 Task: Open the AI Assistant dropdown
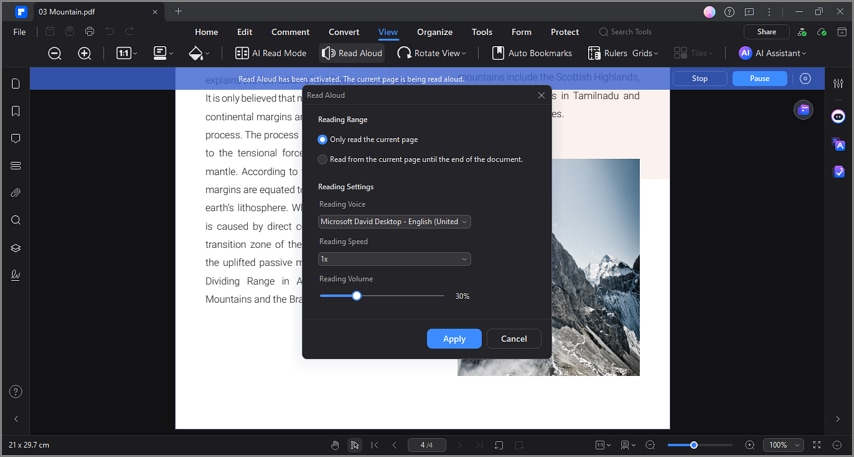click(772, 53)
